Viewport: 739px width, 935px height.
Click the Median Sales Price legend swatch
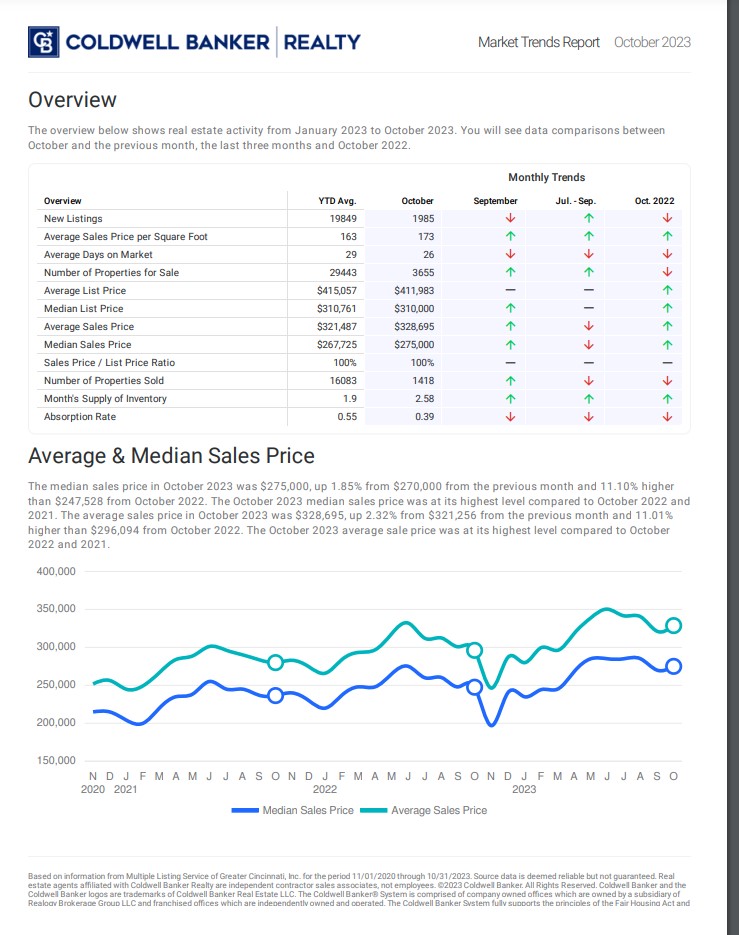(x=245, y=810)
